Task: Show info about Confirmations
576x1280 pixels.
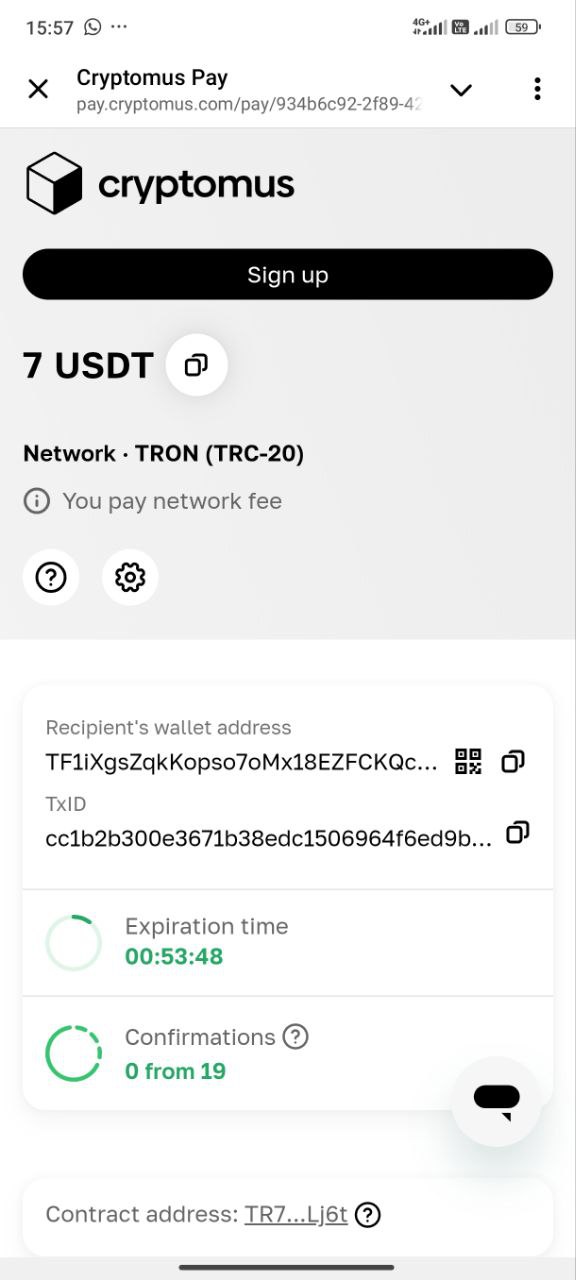Action: 295,1037
